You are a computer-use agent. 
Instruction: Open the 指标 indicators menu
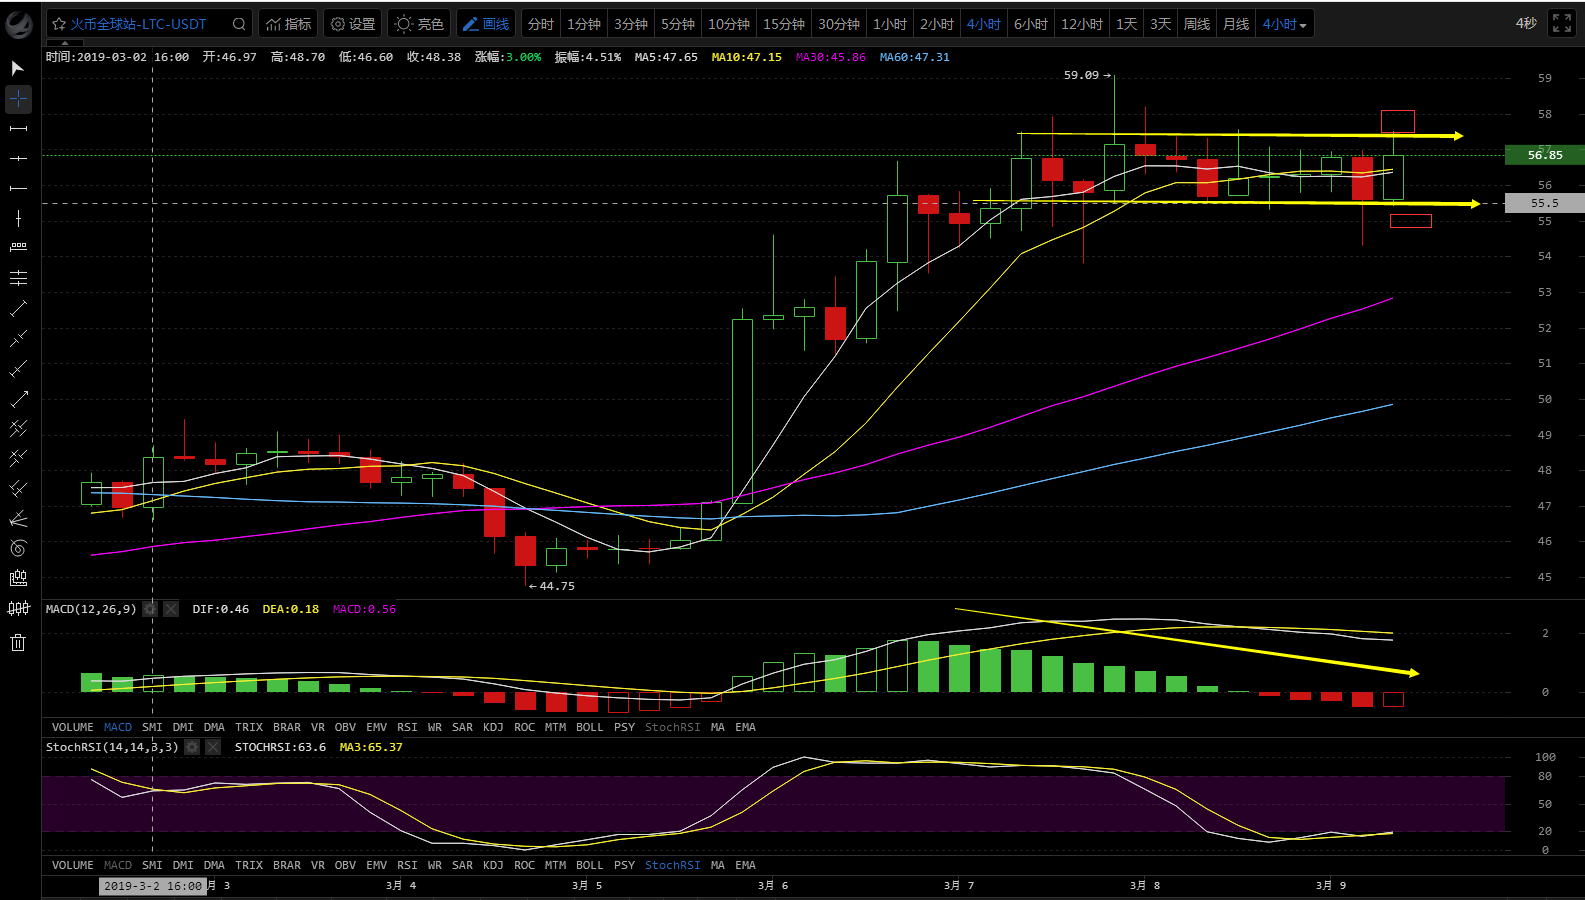pyautogui.click(x=288, y=24)
